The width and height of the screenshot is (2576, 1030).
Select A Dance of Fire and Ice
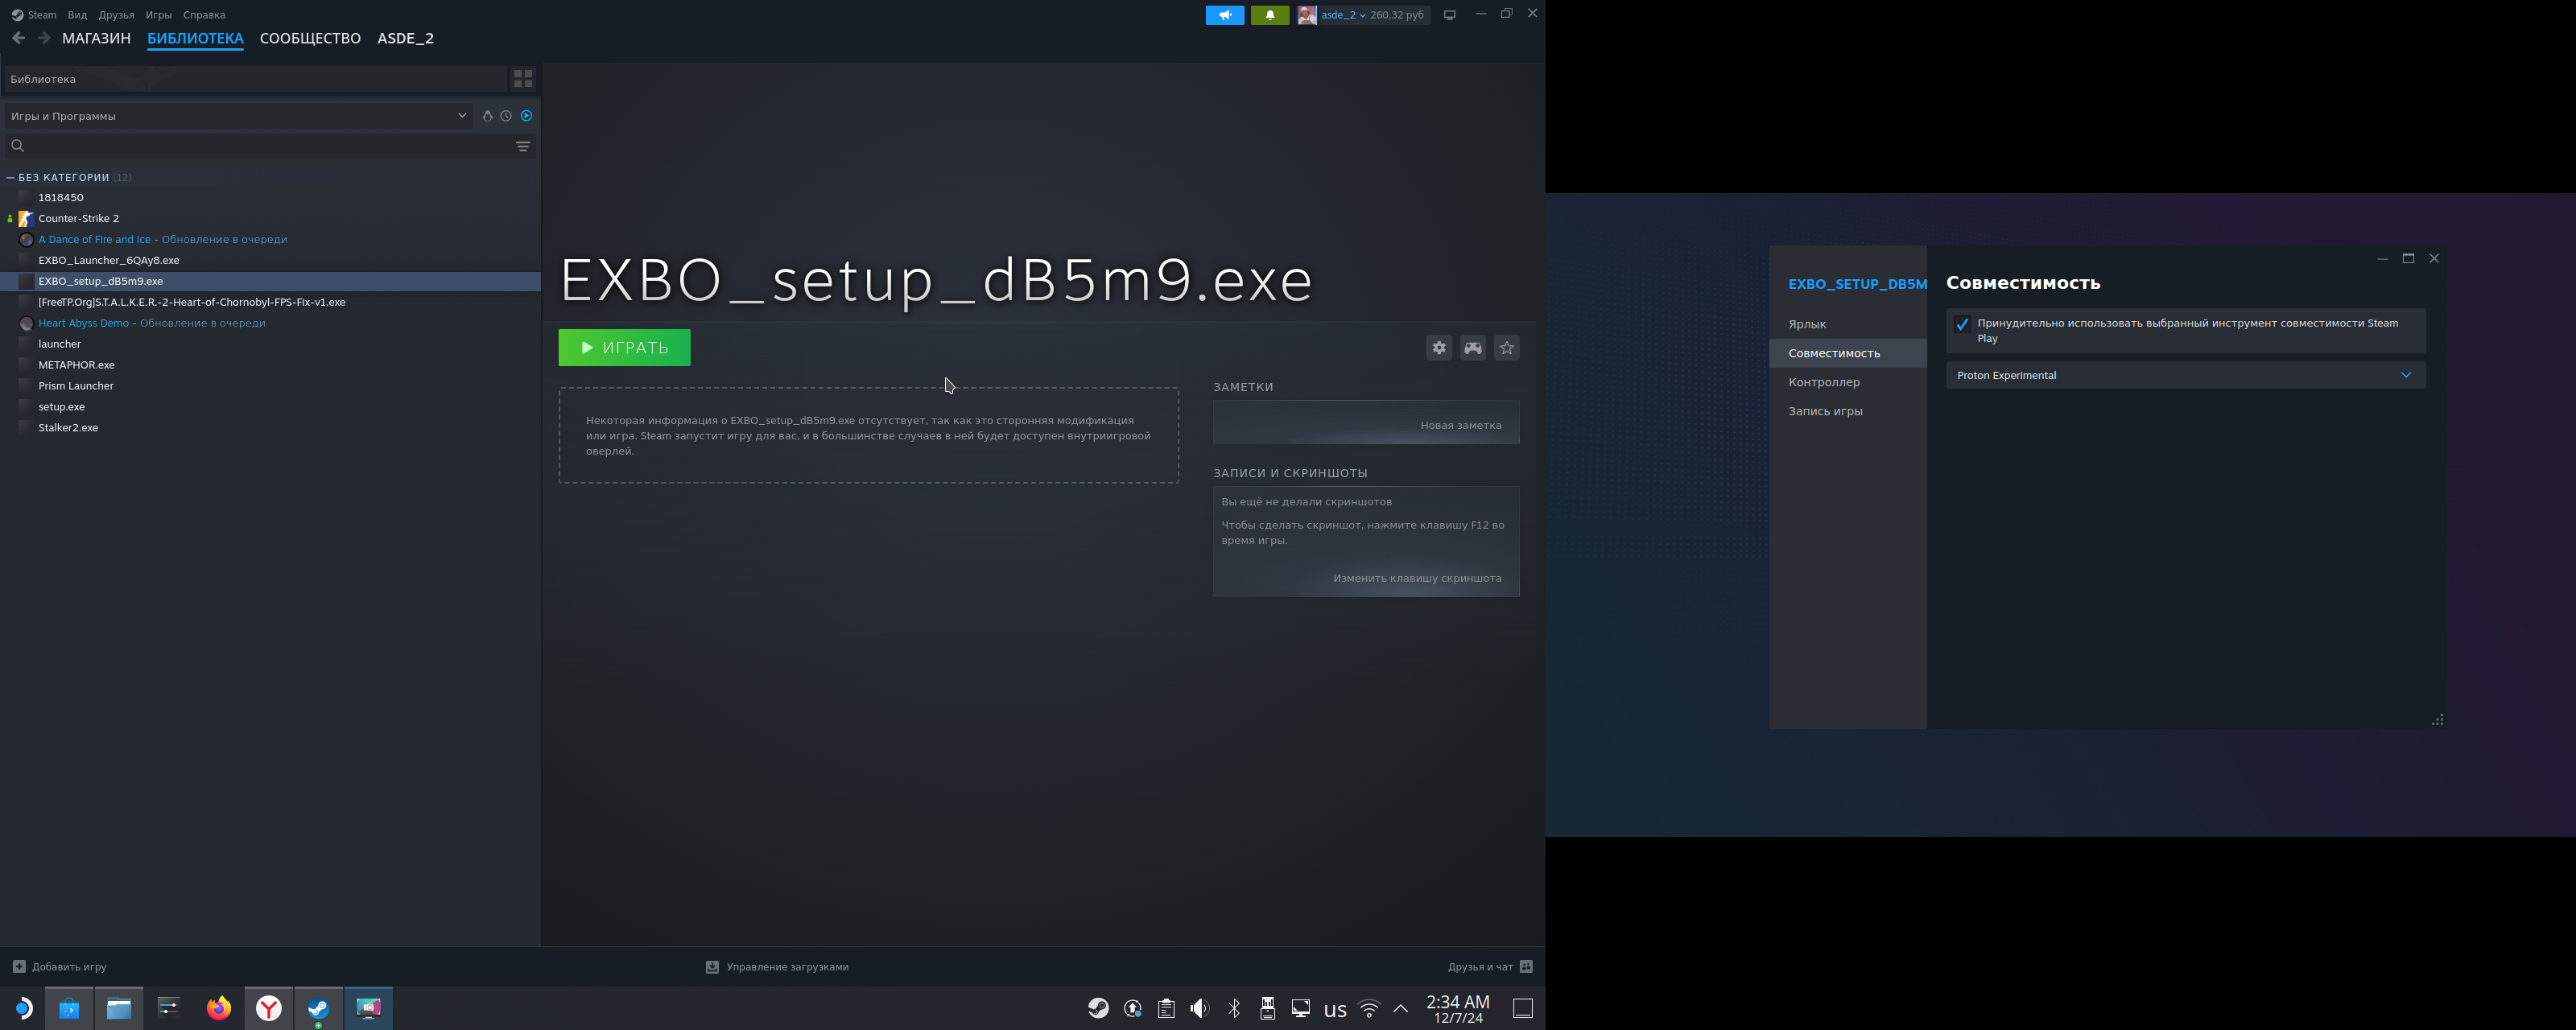[270, 239]
